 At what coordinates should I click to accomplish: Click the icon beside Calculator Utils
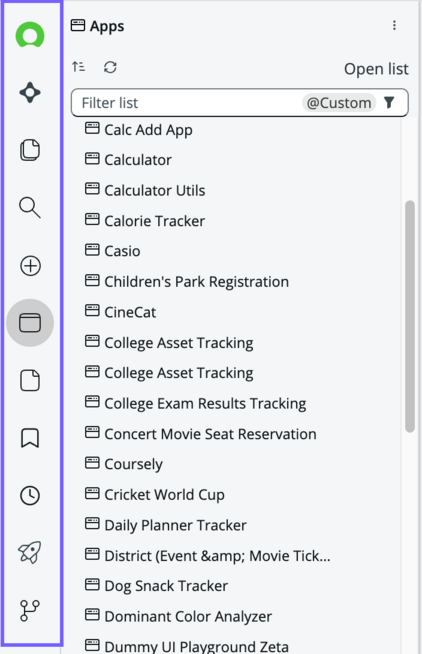pyautogui.click(x=92, y=189)
